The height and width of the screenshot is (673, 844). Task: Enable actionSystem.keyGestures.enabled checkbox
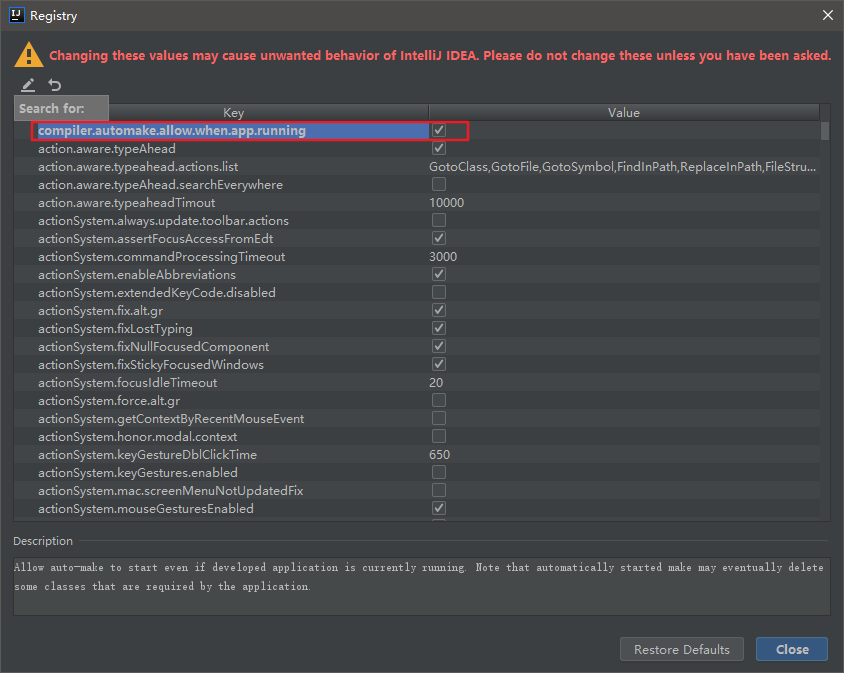coord(439,472)
